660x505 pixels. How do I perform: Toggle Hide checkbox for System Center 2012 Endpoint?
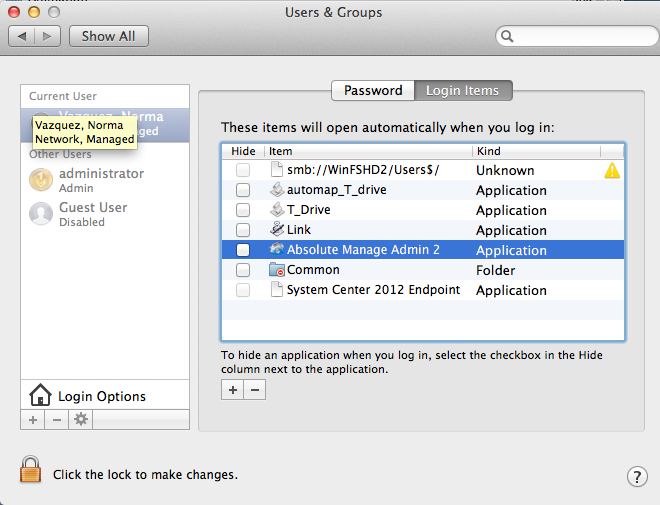coord(243,290)
